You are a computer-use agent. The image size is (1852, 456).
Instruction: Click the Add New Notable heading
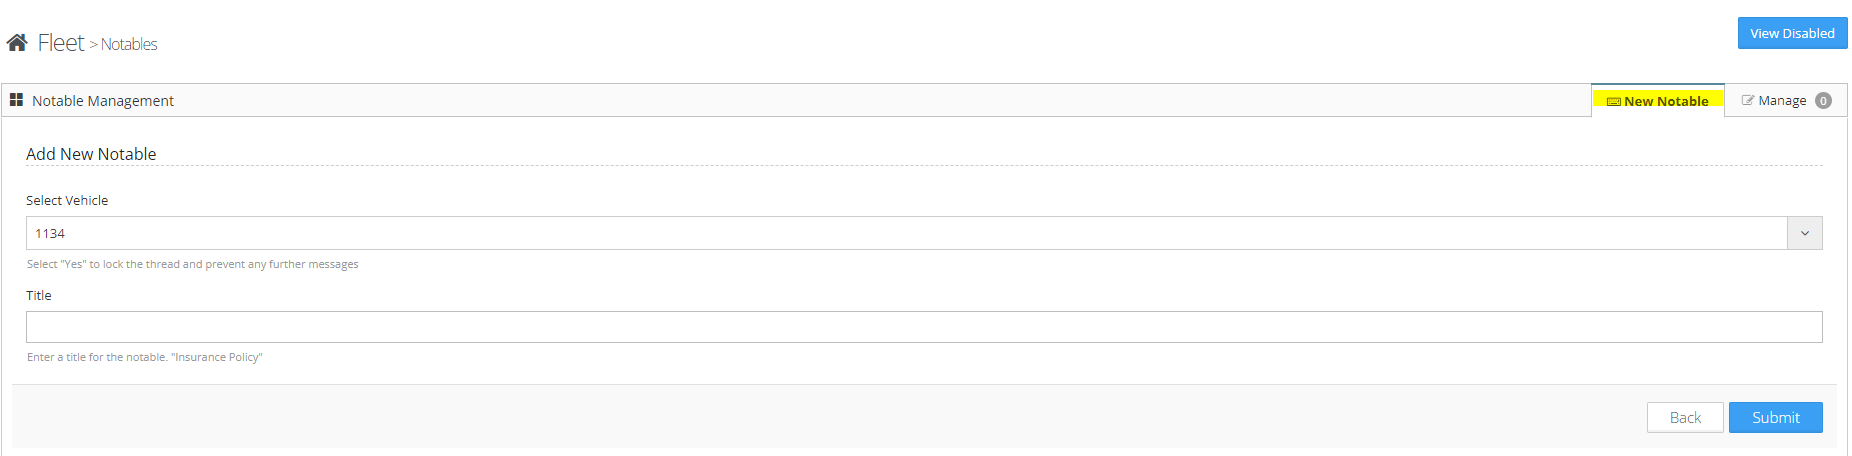(x=91, y=154)
